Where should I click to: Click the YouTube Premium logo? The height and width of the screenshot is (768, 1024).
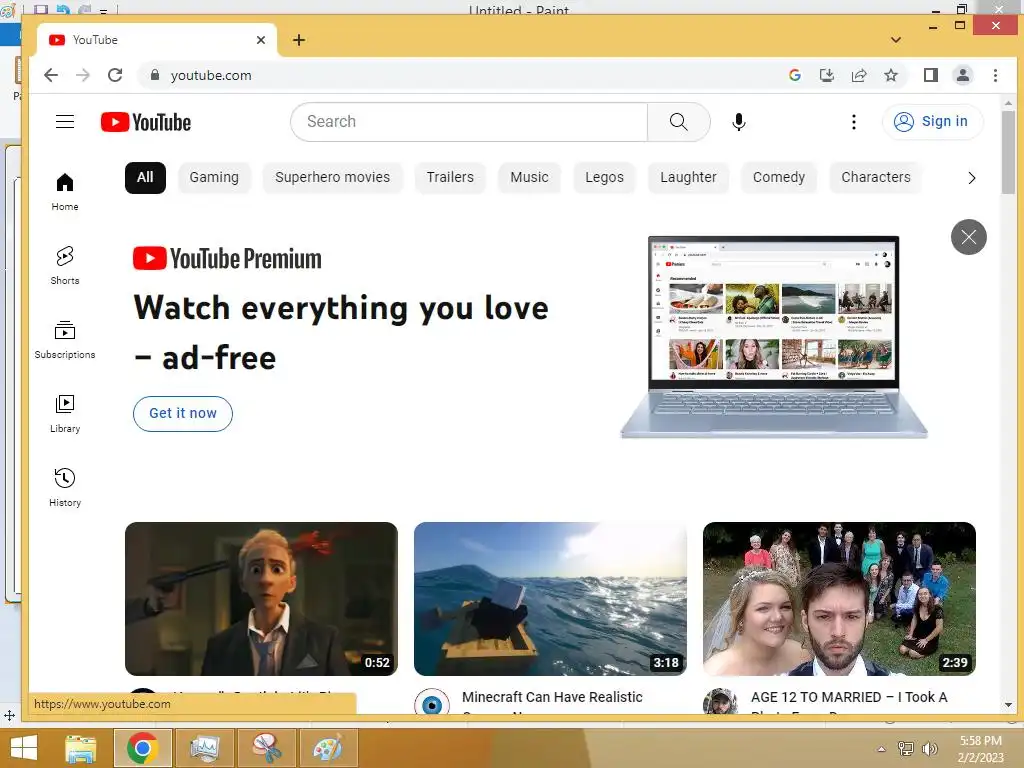[x=227, y=259]
